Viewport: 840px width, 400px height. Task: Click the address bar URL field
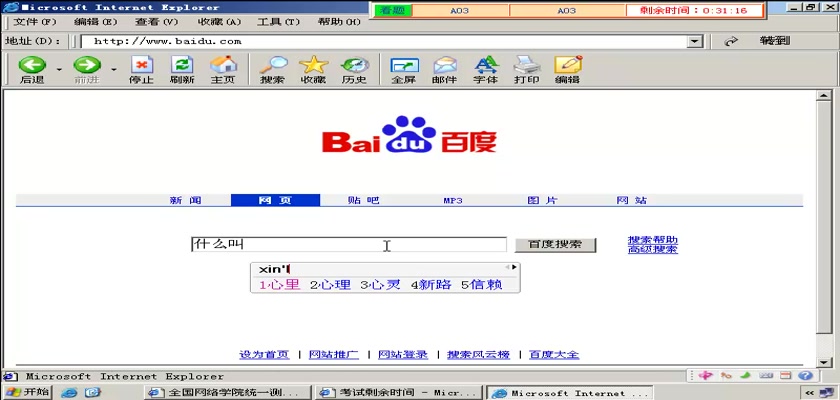click(x=386, y=41)
